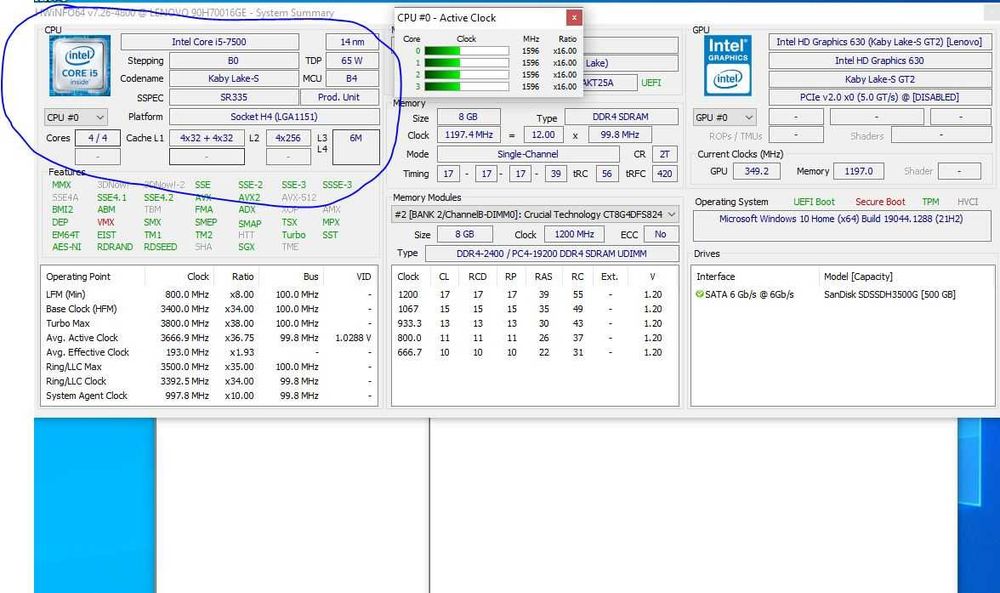1000x593 pixels.
Task: Click the Turbo Max operating point row
Action: click(x=209, y=323)
